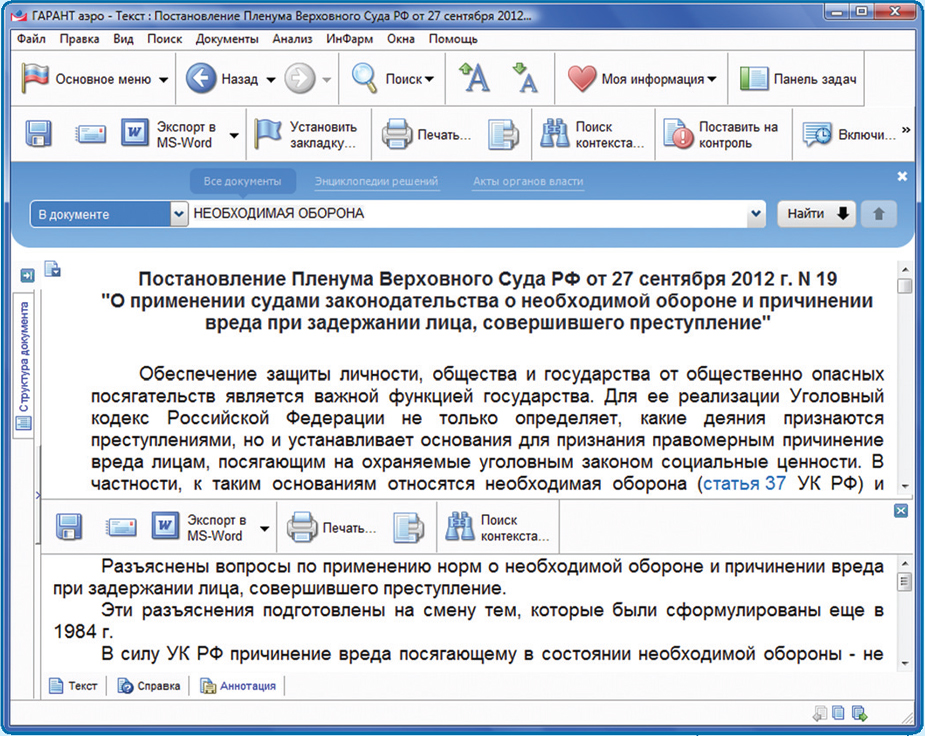Click the decrease font size icon
The image size is (925, 736).
coord(523,79)
